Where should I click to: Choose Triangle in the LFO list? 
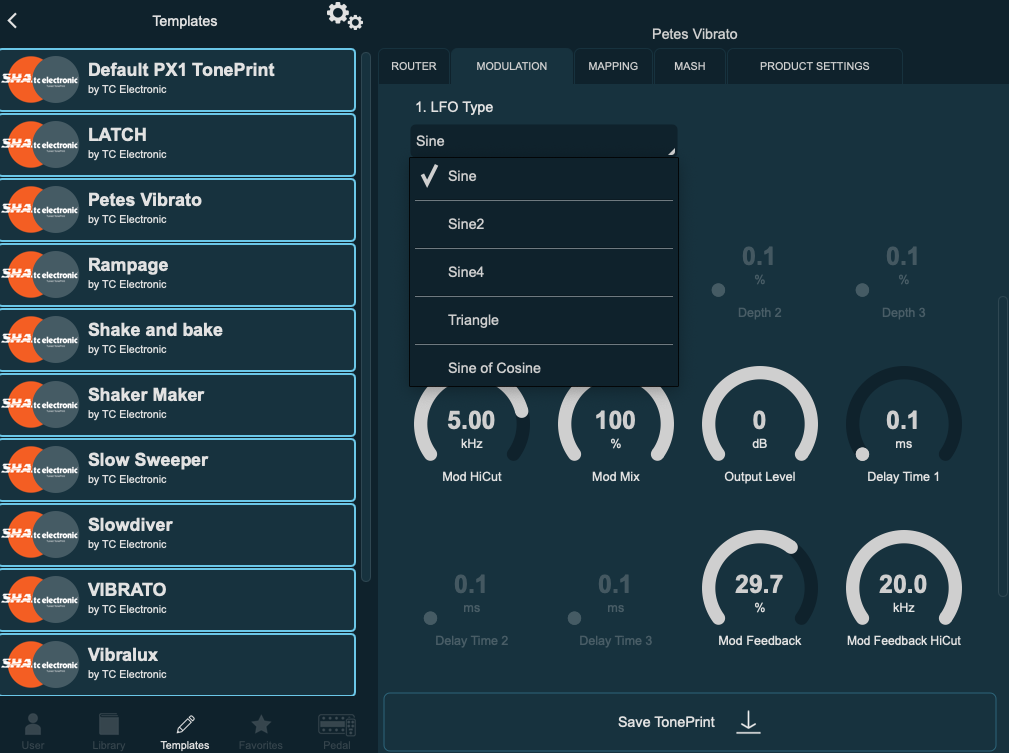pos(544,321)
